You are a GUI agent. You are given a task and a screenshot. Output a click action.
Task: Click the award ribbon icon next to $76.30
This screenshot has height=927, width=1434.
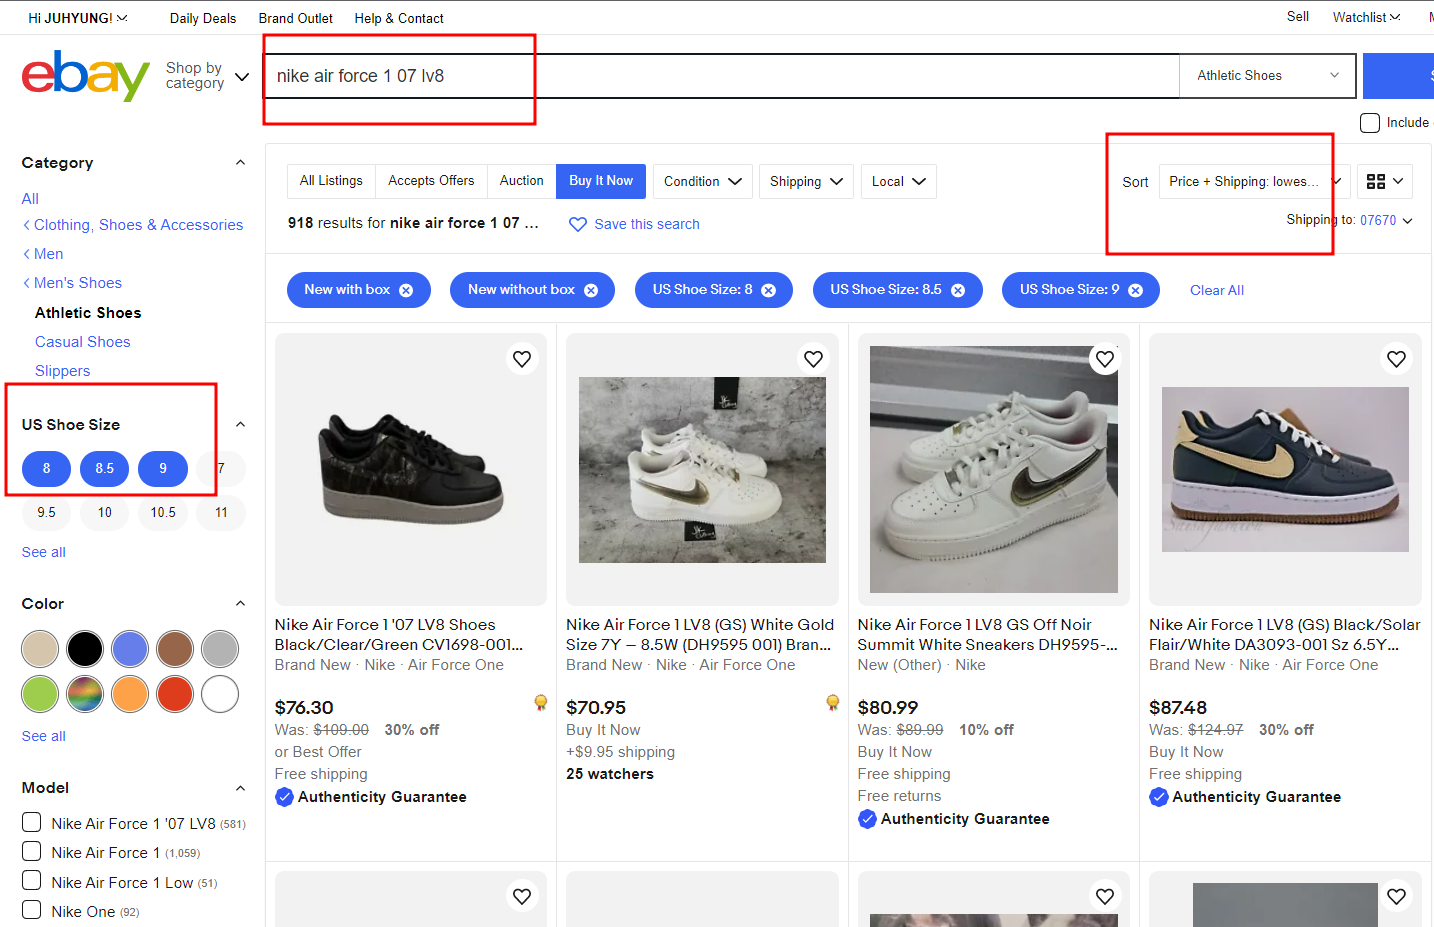click(x=541, y=703)
